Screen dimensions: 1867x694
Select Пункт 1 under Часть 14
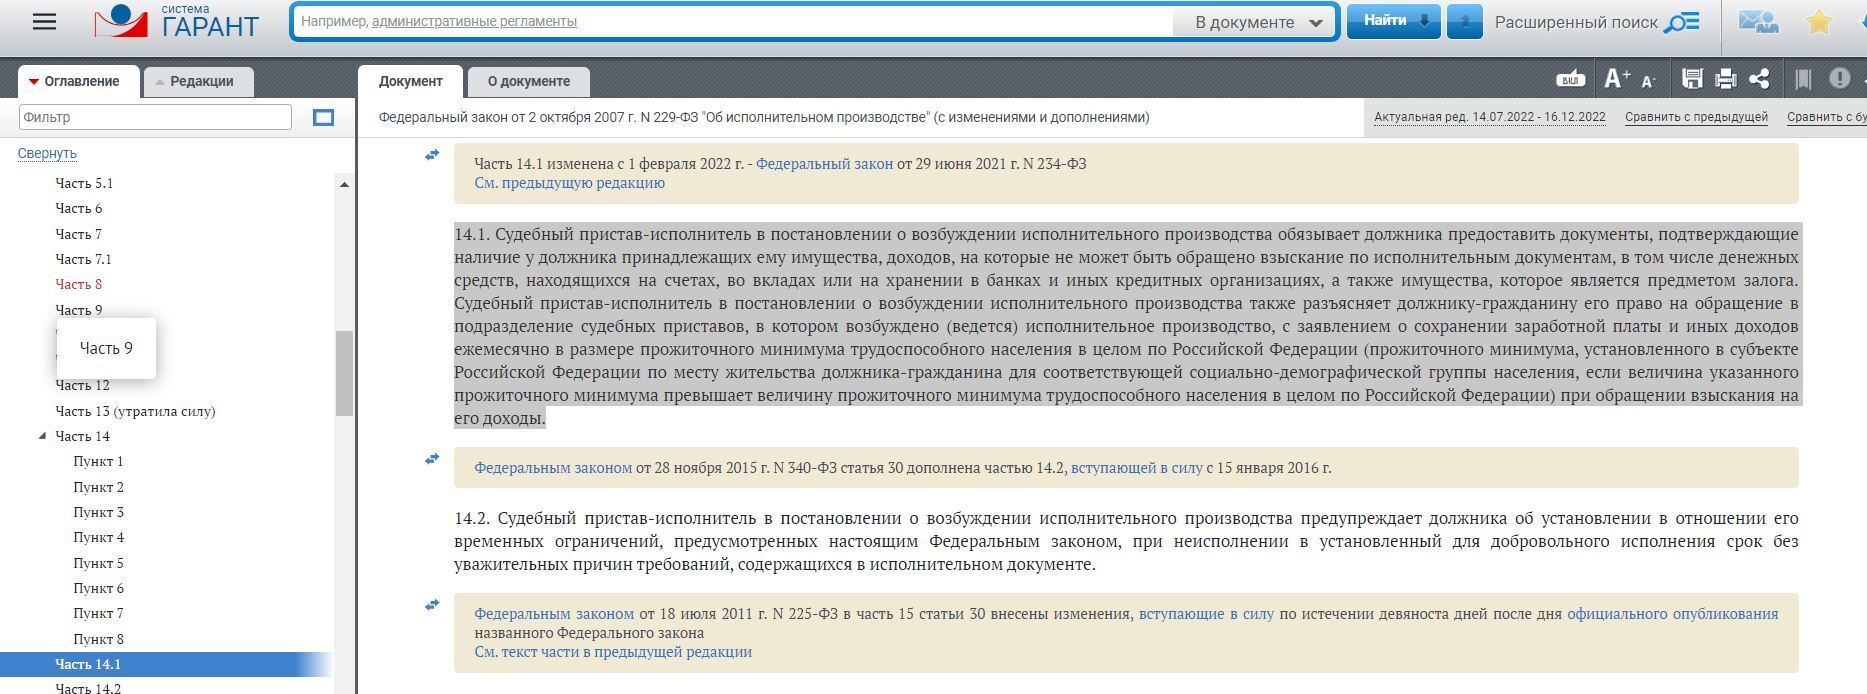pyautogui.click(x=99, y=461)
